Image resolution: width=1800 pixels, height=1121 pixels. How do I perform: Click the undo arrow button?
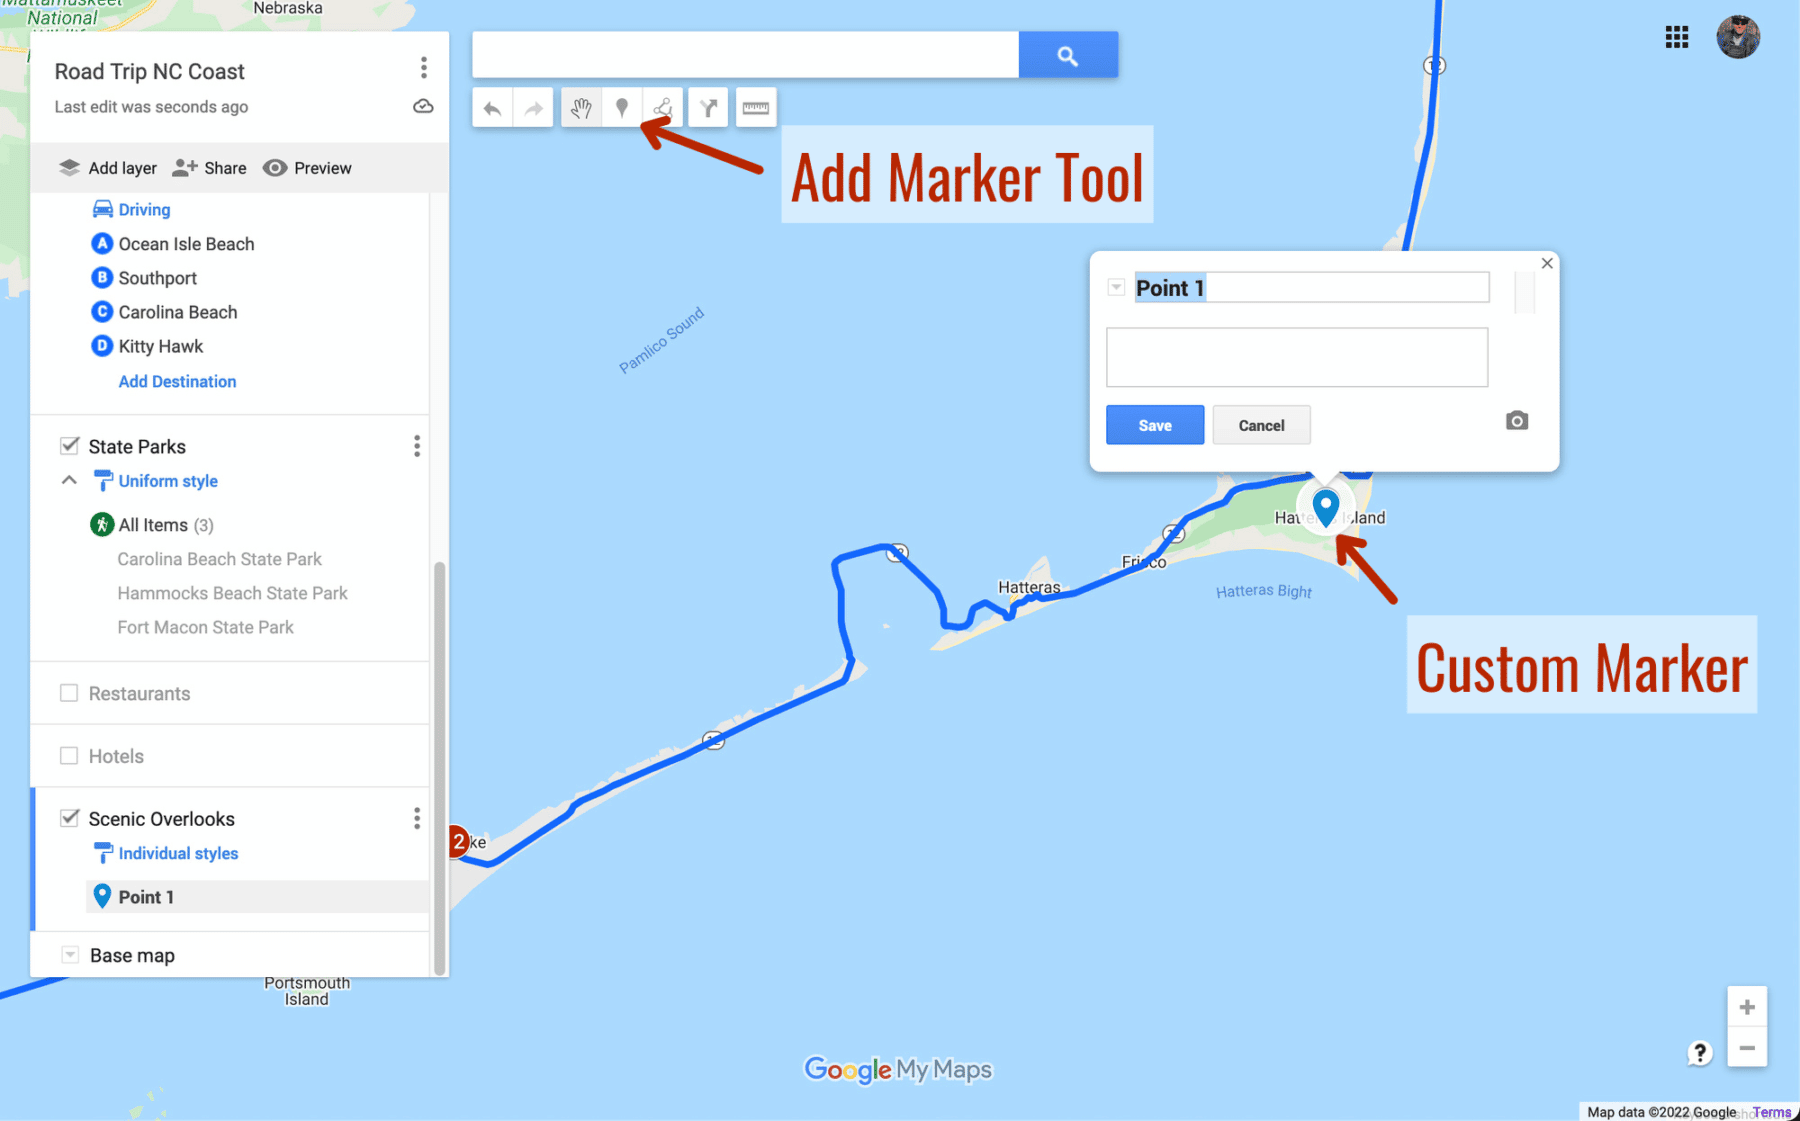point(492,108)
